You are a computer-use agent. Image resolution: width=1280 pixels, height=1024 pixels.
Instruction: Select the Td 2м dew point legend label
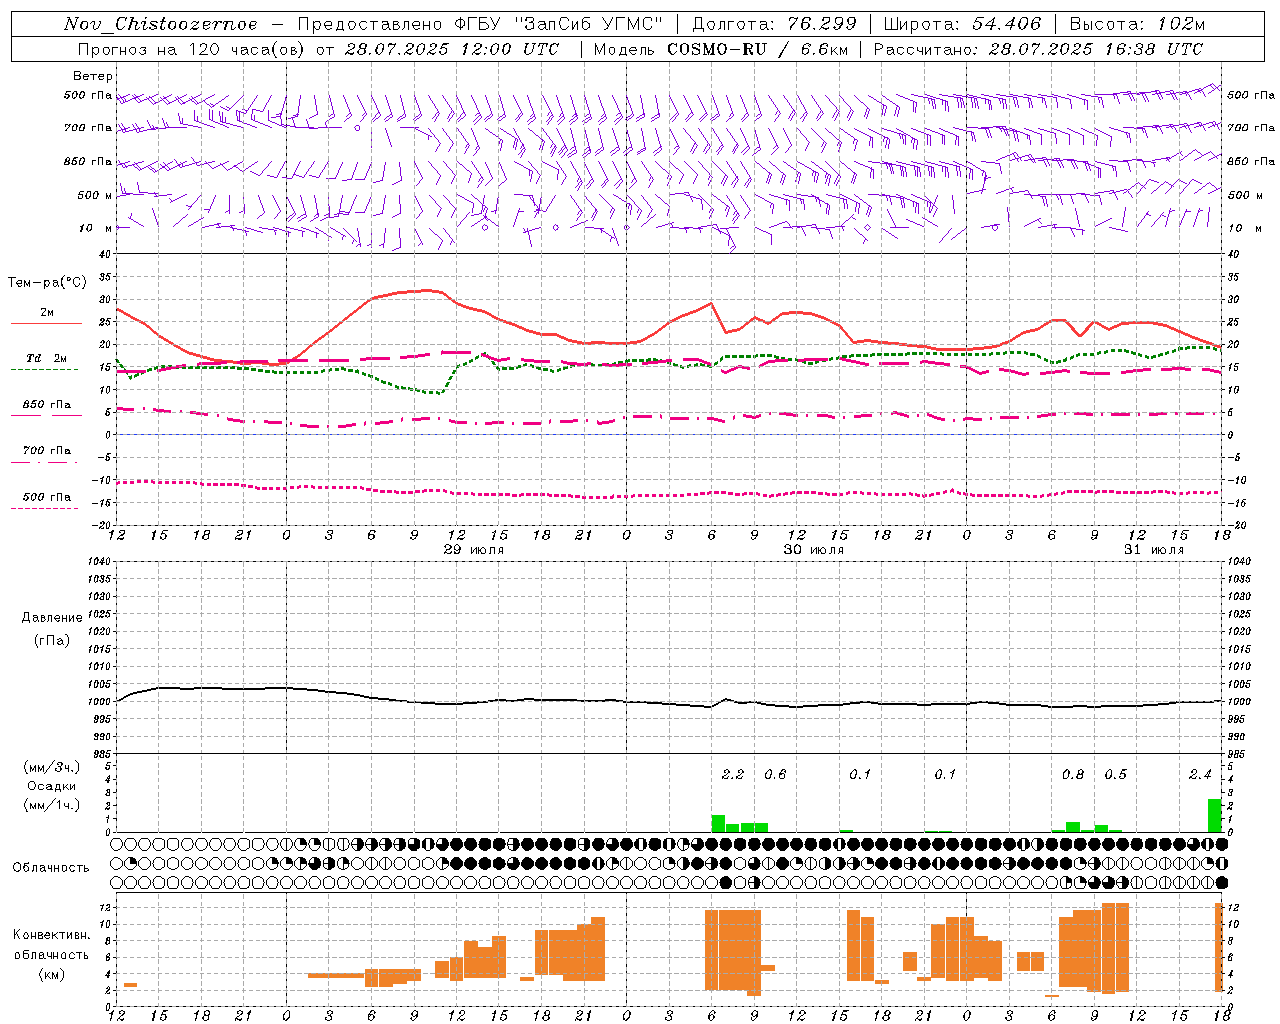tap(46, 358)
